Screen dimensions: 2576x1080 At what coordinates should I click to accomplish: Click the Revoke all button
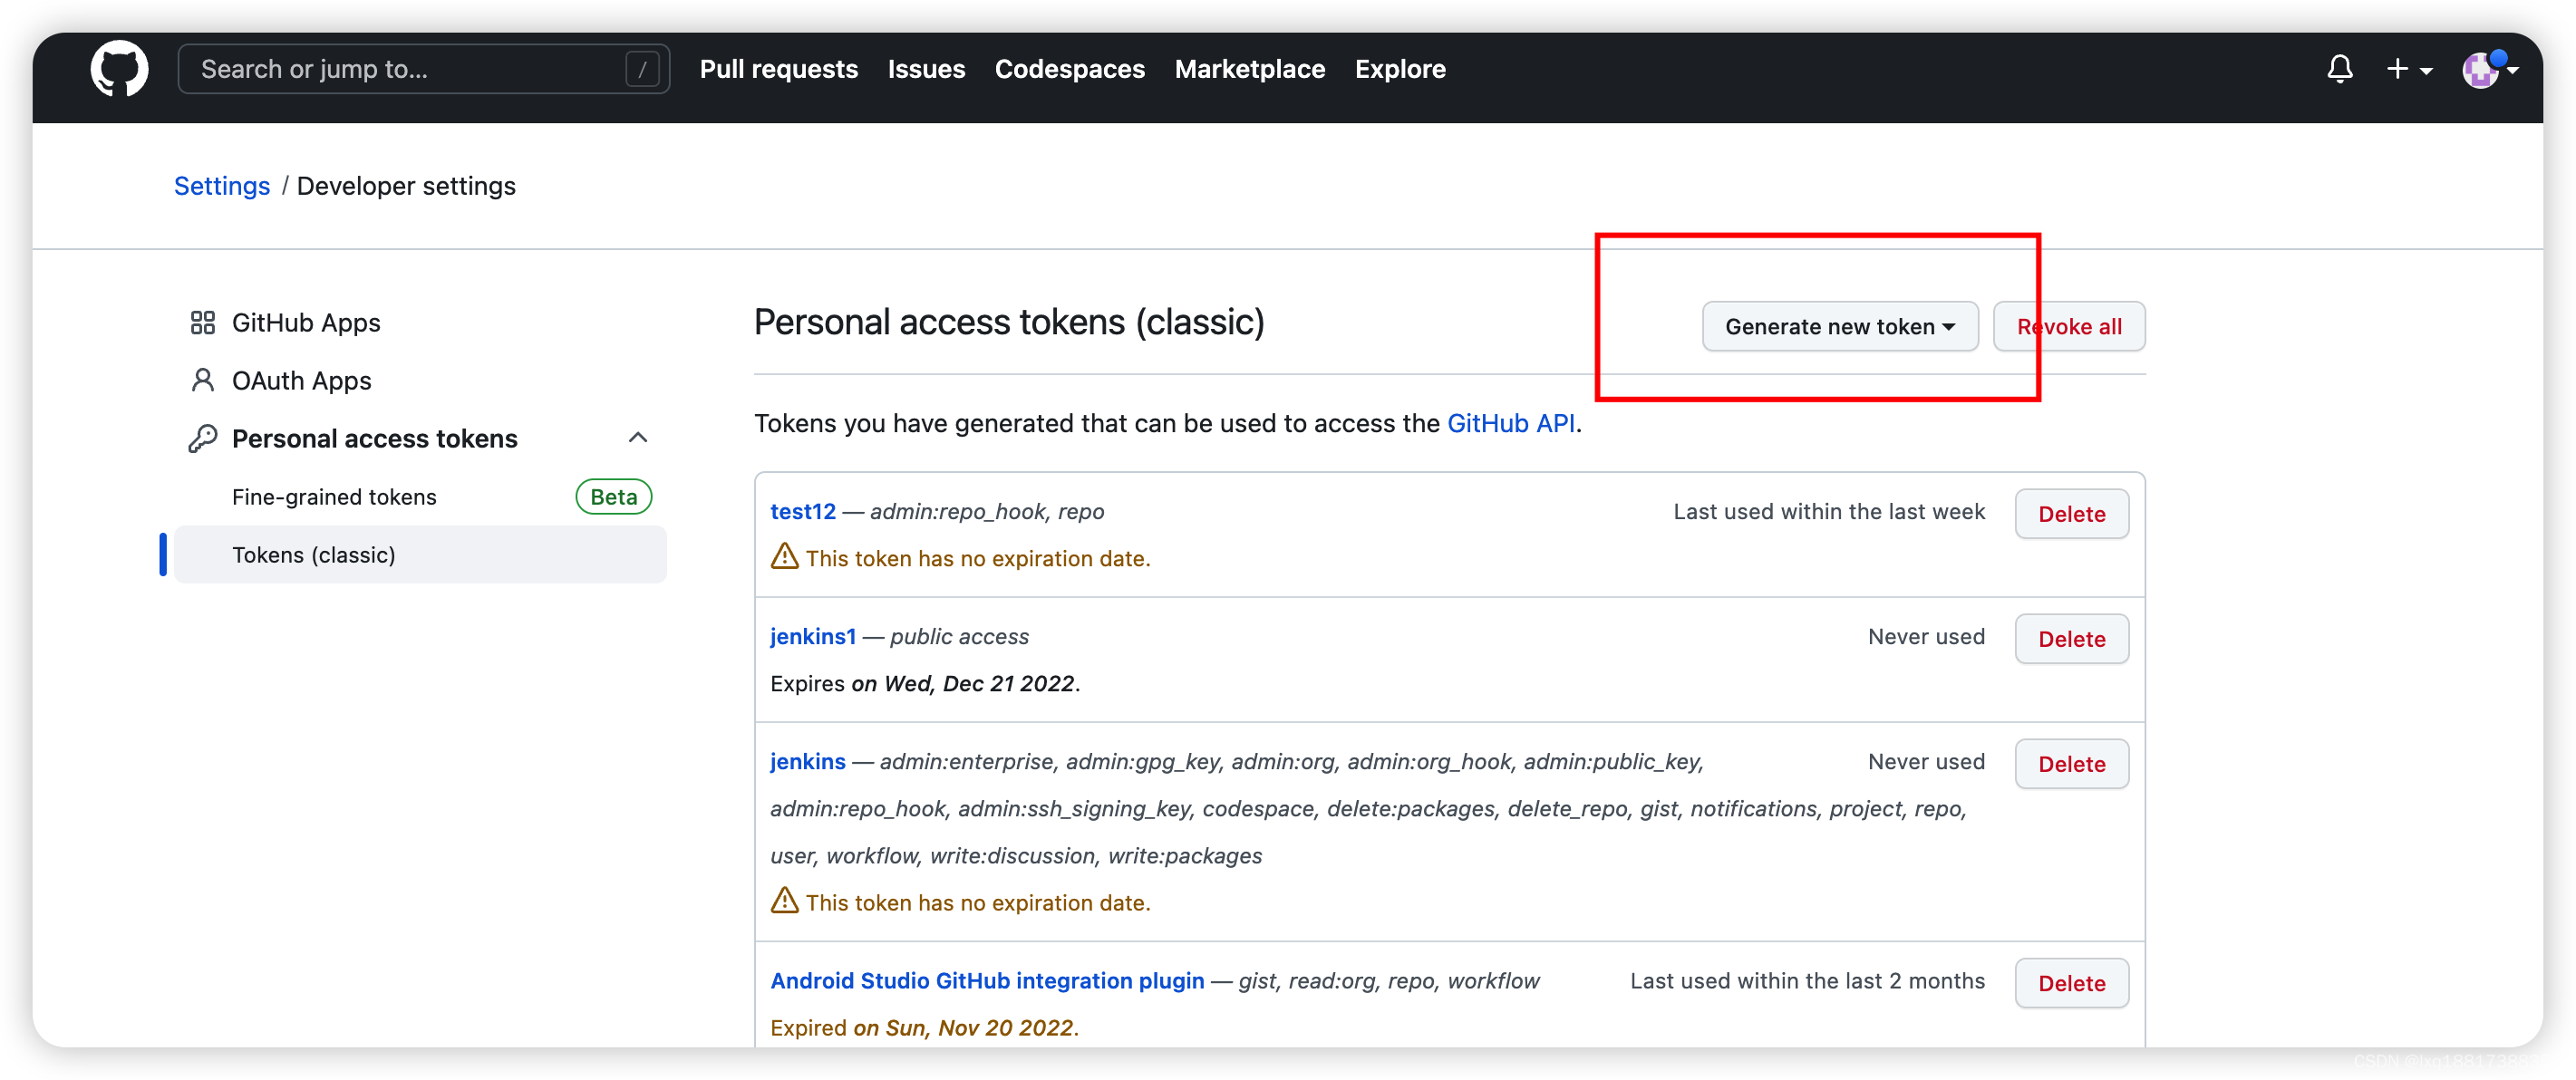click(x=2069, y=326)
